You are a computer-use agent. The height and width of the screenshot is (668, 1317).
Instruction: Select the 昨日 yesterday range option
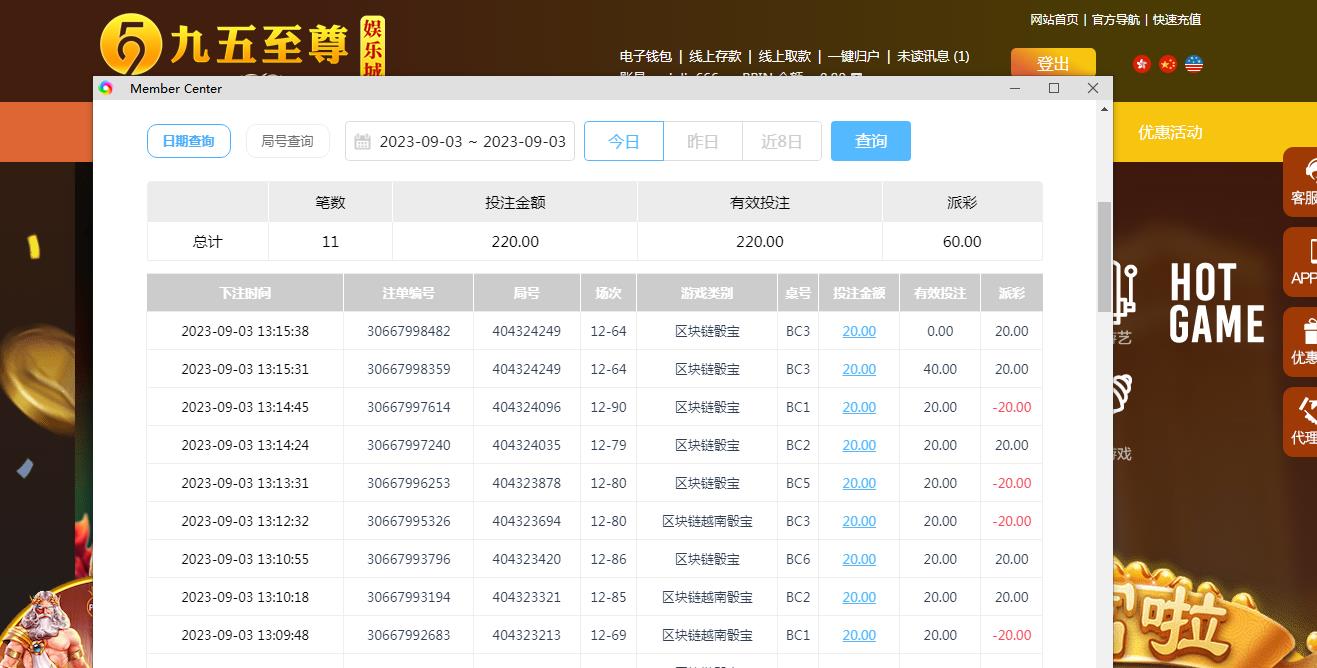702,141
